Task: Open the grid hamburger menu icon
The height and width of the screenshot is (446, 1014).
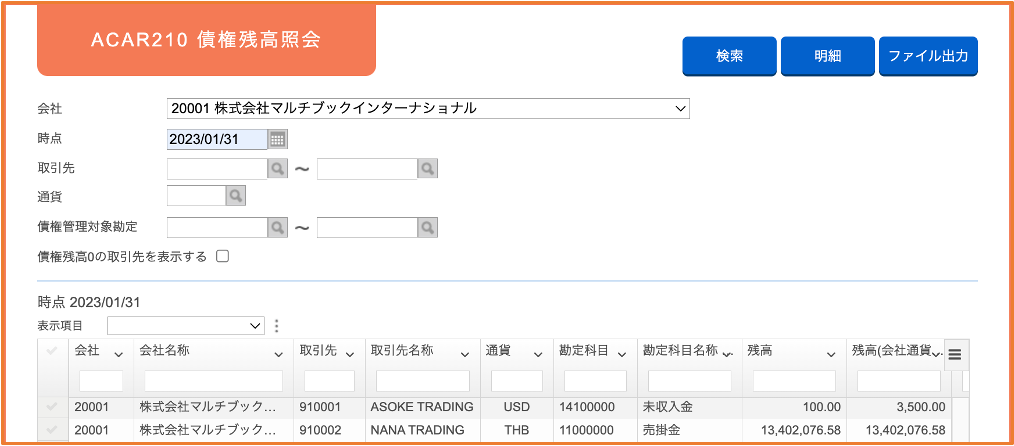Action: [x=955, y=354]
